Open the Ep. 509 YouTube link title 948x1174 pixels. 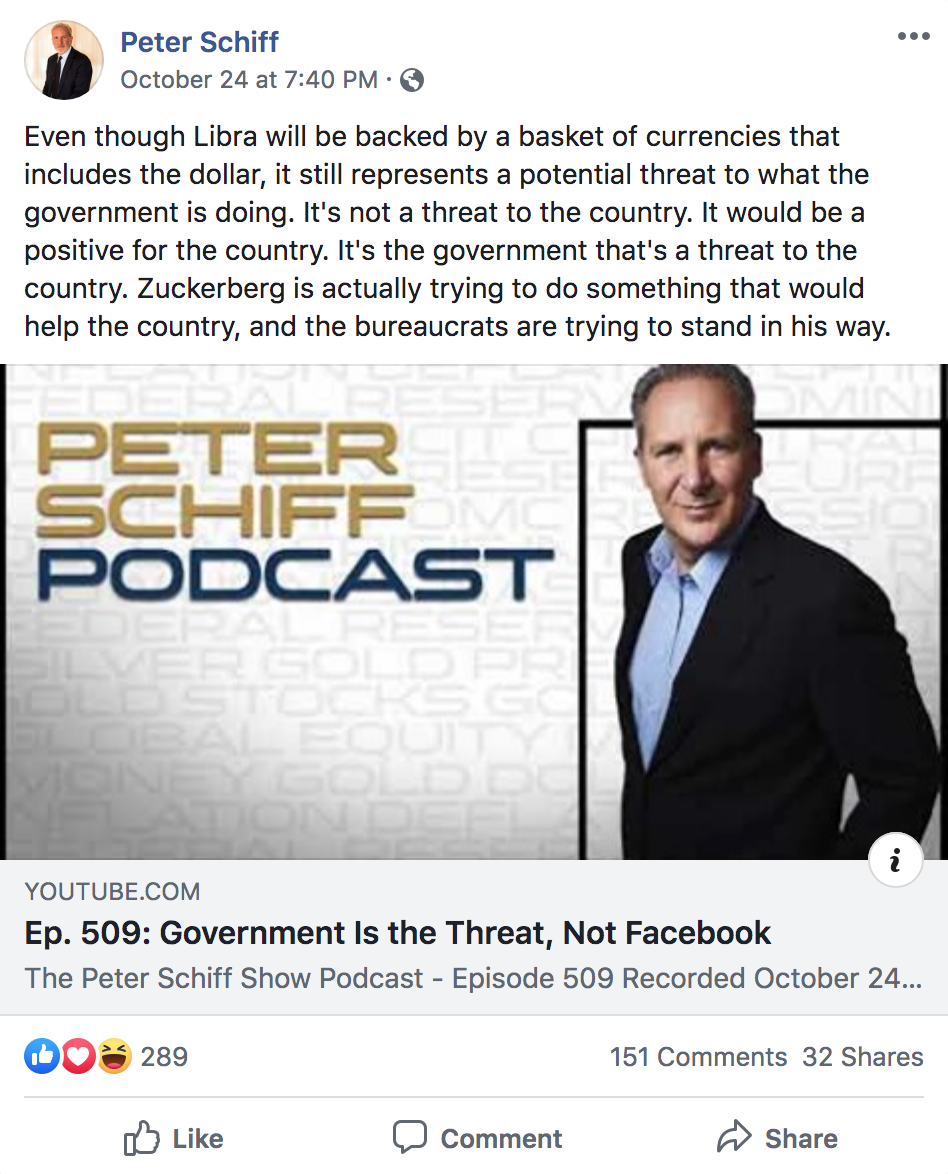398,933
